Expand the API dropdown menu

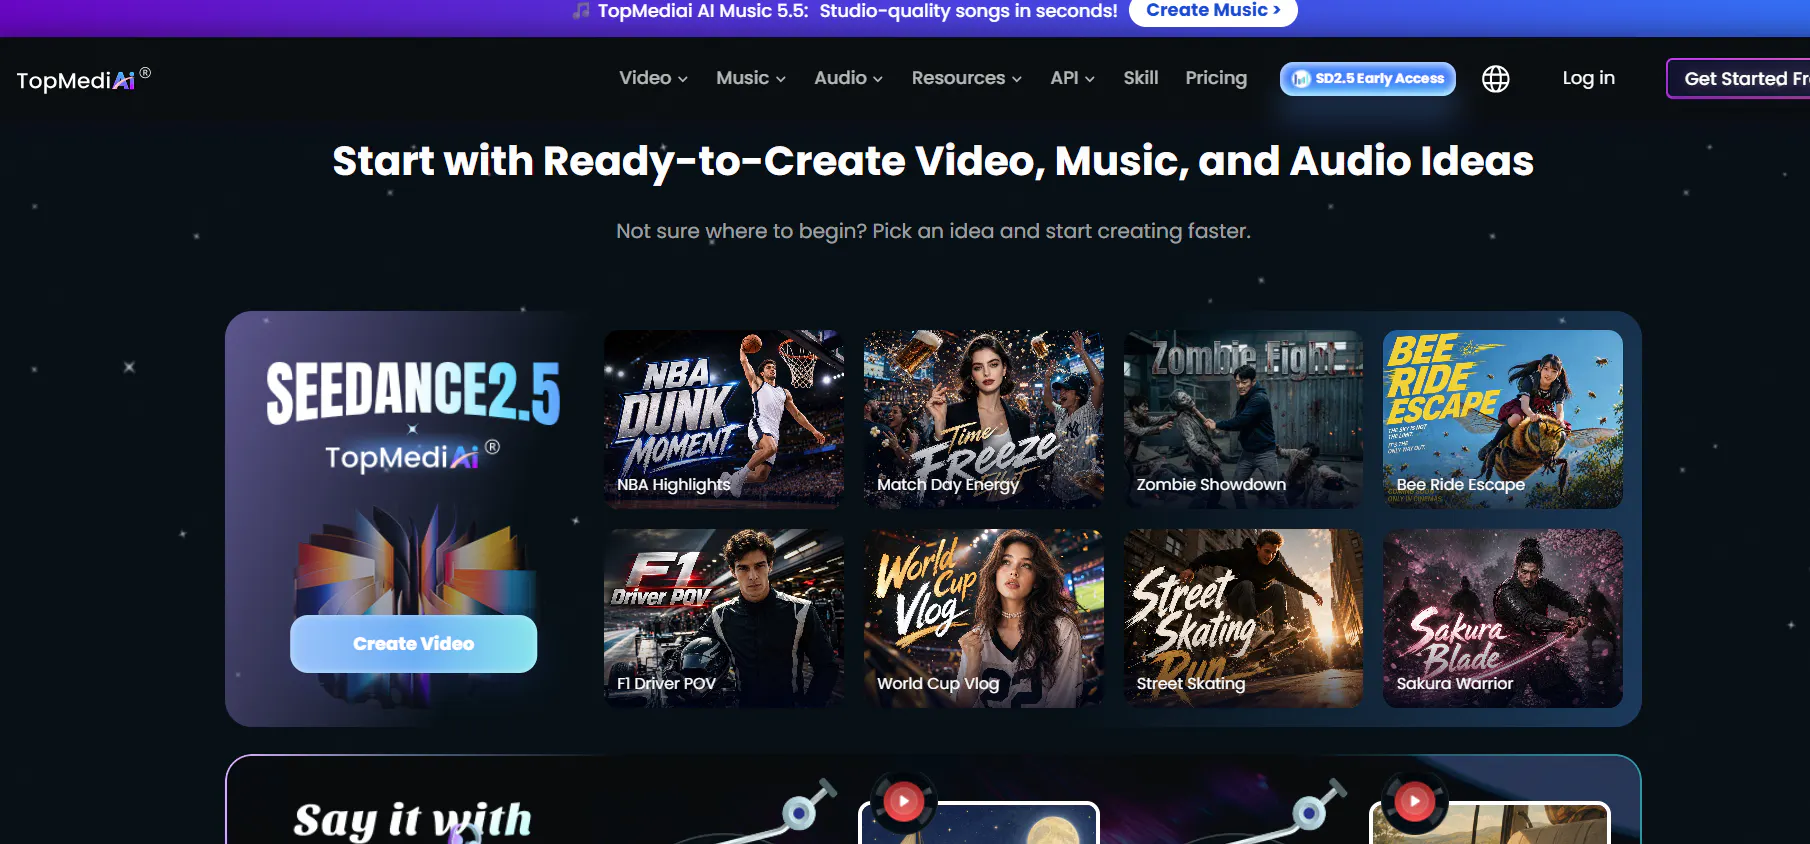[1072, 78]
